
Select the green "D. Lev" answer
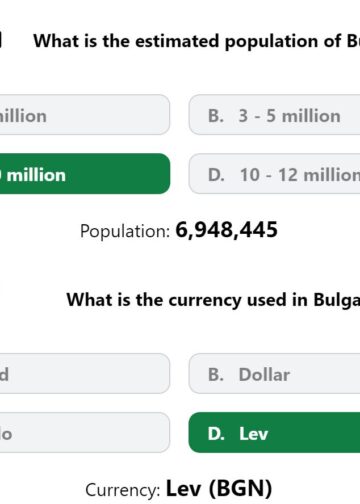274,432
